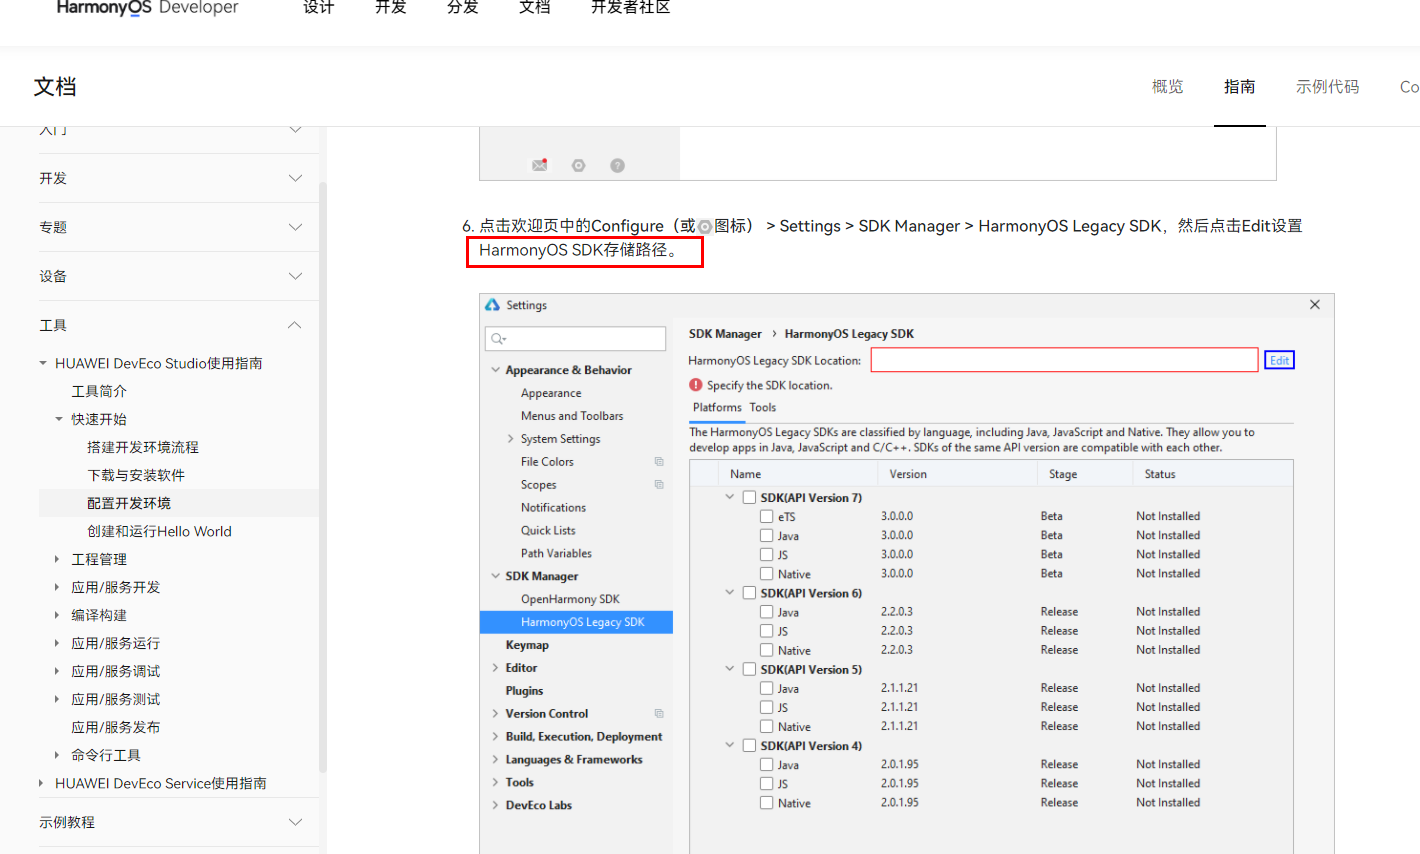Collapse Appearance & Behavior in Settings tree
The width and height of the screenshot is (1420, 854).
point(495,370)
